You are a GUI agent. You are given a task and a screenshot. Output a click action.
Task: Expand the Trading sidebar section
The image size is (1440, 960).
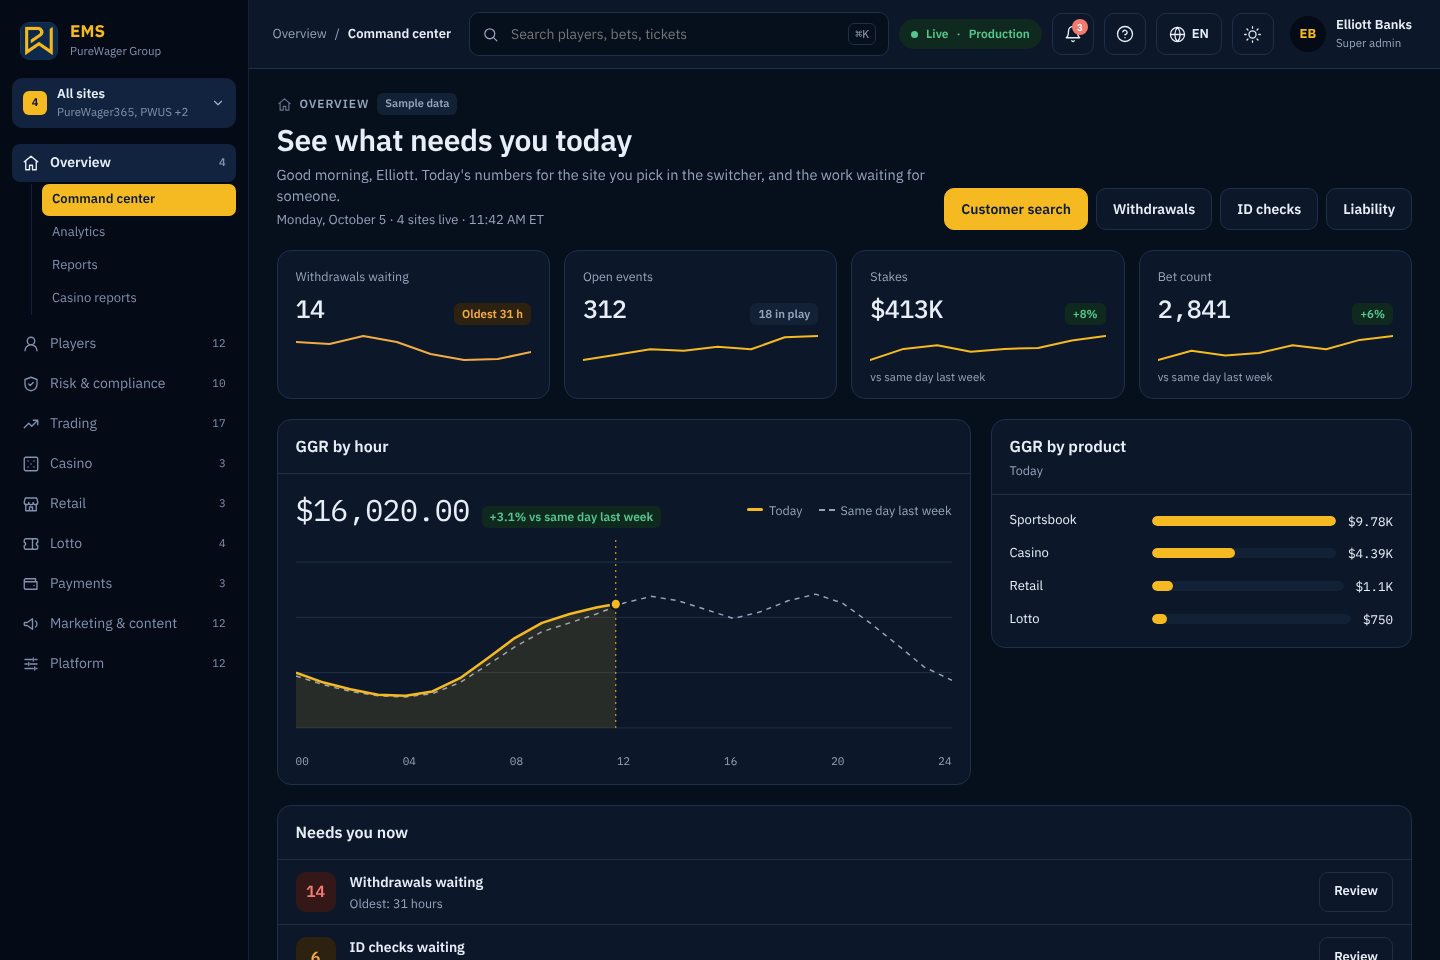click(124, 423)
